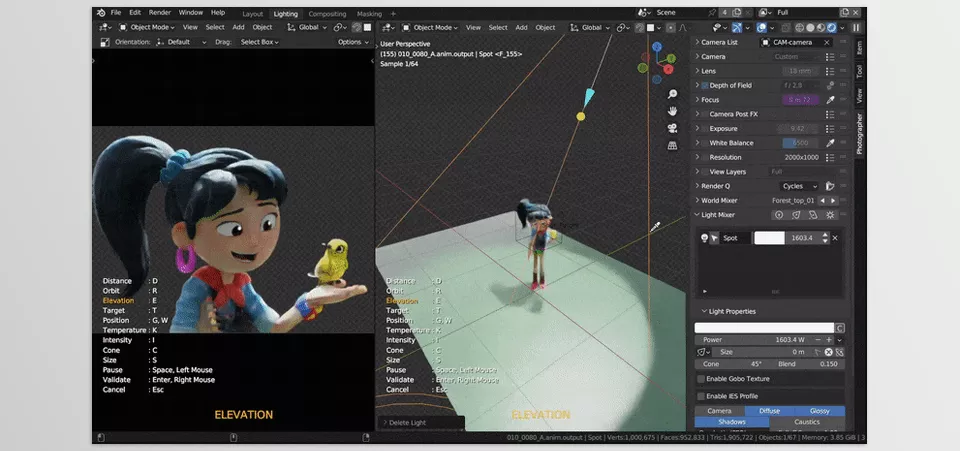Image resolution: width=960 pixels, height=451 pixels.
Task: Switch perspective/orthographic with the grid icon
Action: click(672, 146)
